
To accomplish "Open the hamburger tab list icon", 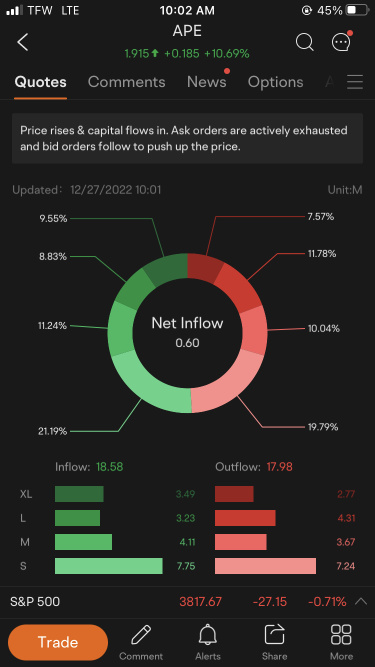I will coord(355,82).
